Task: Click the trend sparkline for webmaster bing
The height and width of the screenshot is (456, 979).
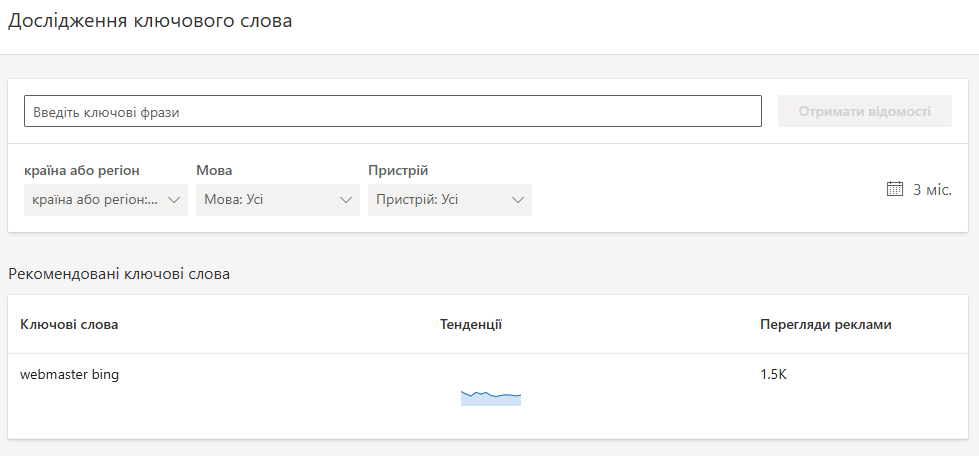Action: (x=490, y=398)
